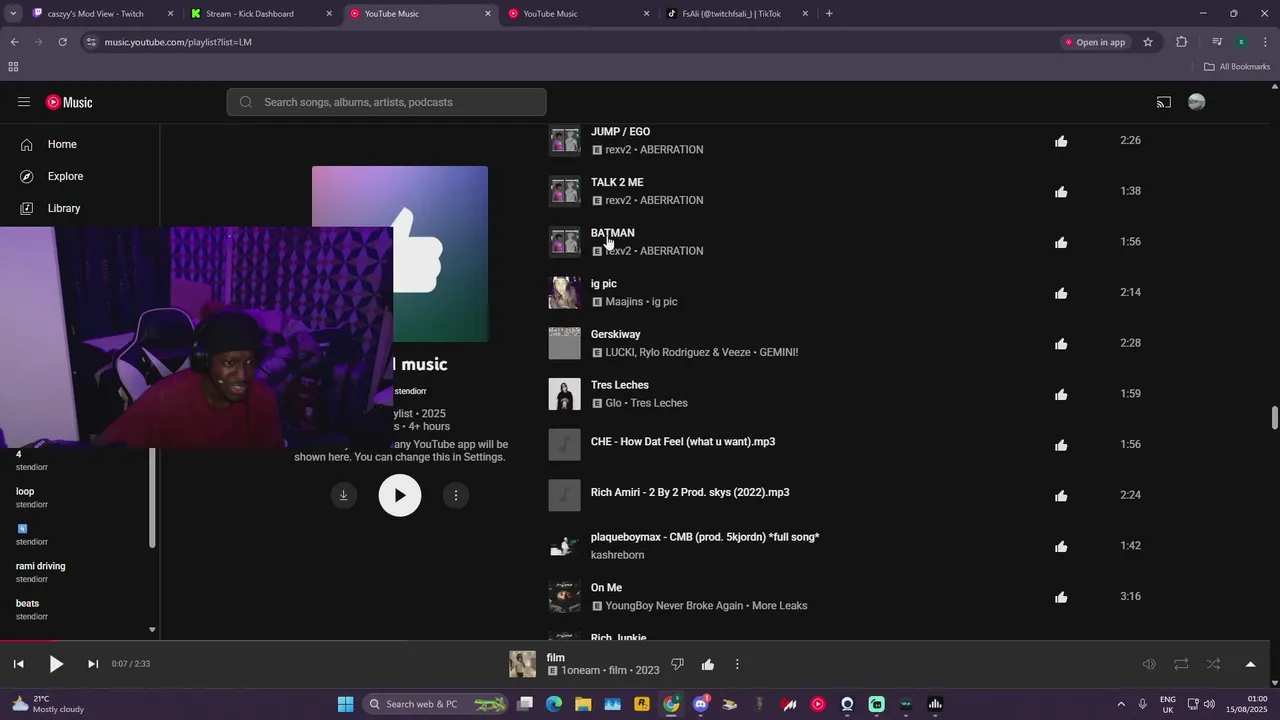The width and height of the screenshot is (1280, 720).
Task: Resume playback in bottom player bar
Action: [x=56, y=664]
